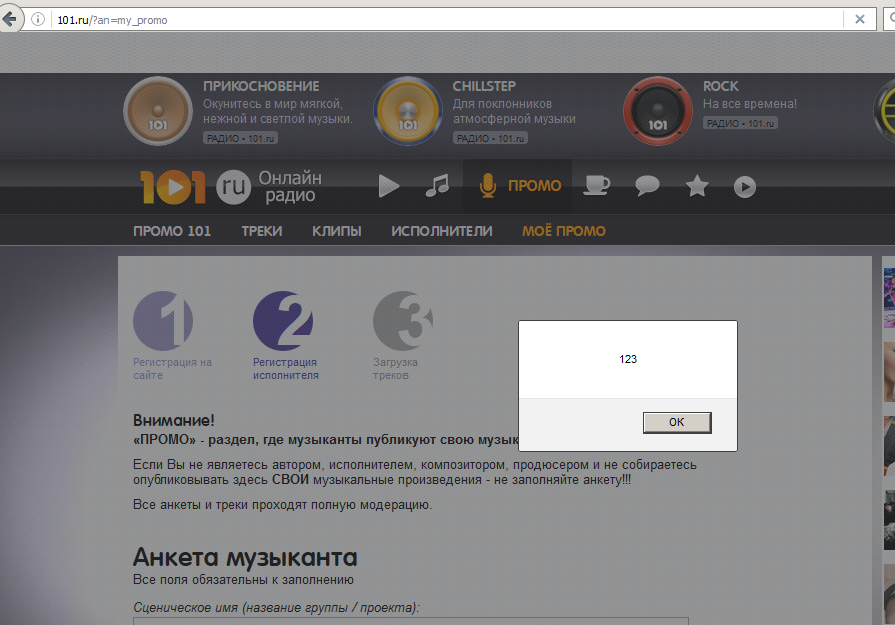895x625 pixels.
Task: Click the Внимание! heading
Action: point(174,421)
